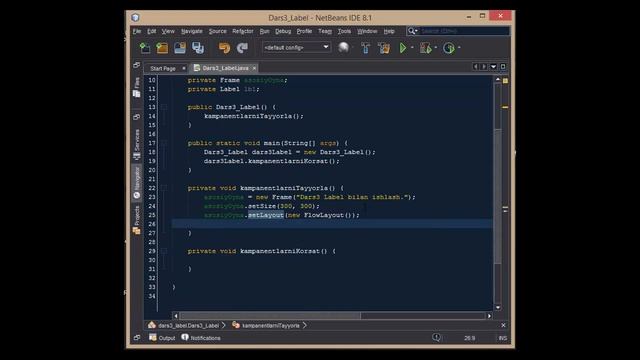Open the Tools menu
Screen dimensions: 640x360
pyautogui.click(x=344, y=31)
